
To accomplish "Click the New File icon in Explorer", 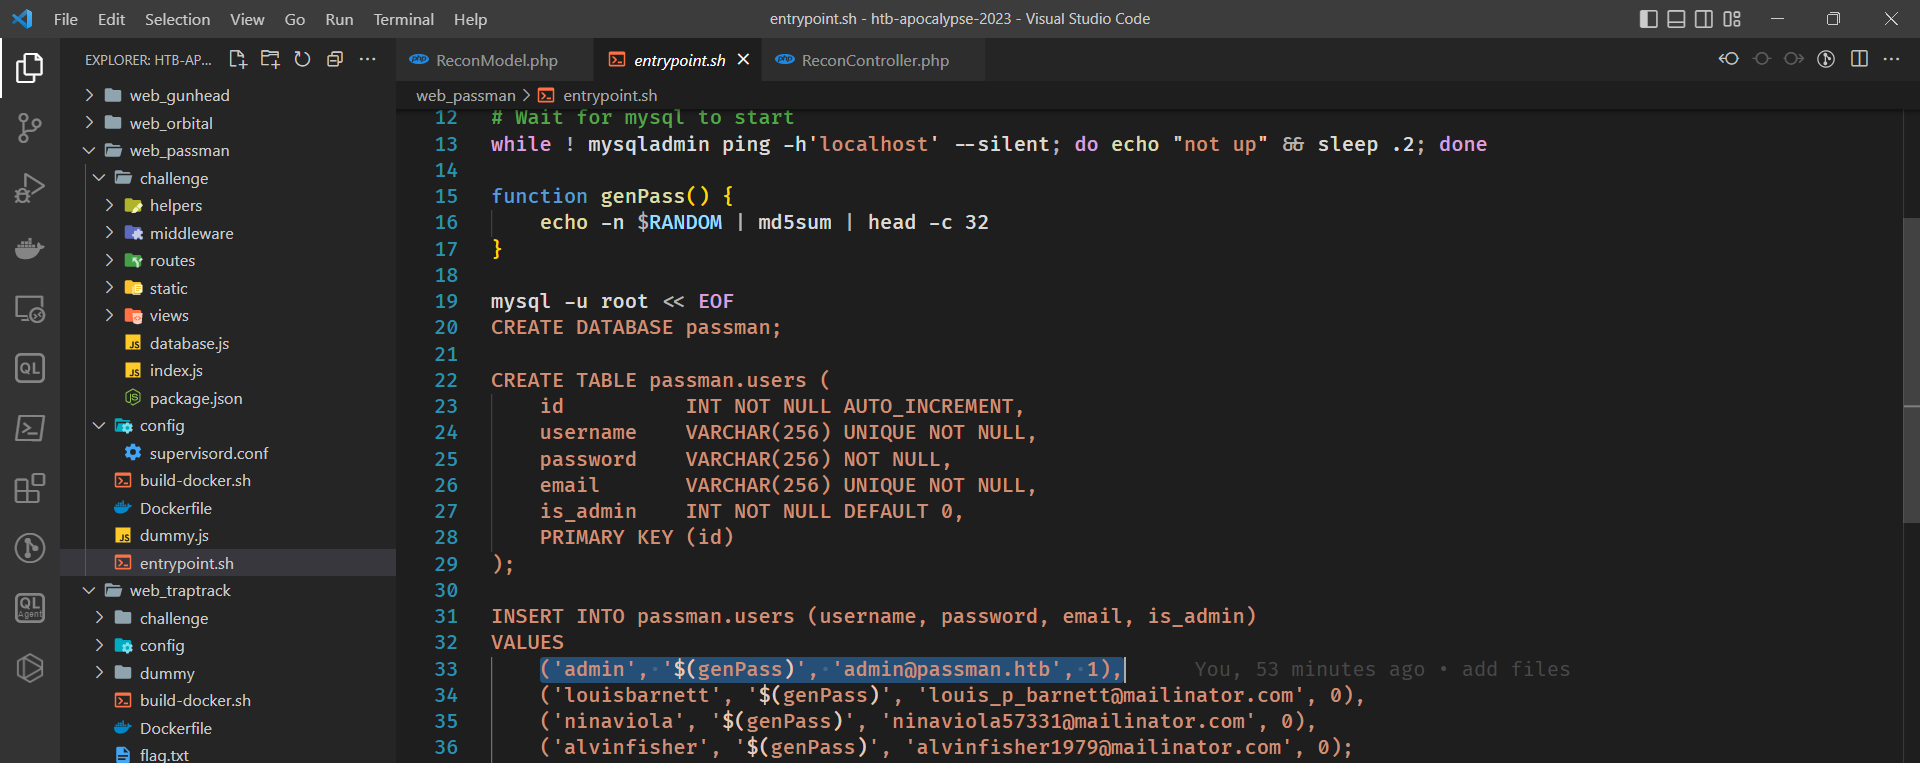I will (238, 60).
